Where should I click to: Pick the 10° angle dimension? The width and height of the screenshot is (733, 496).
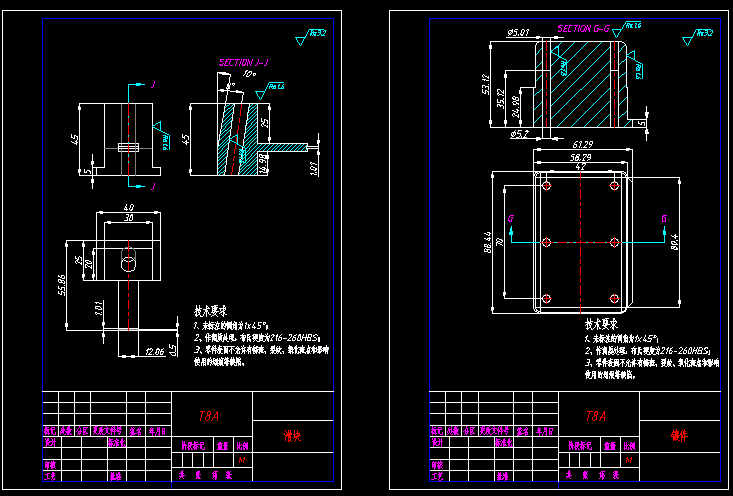pyautogui.click(x=249, y=74)
